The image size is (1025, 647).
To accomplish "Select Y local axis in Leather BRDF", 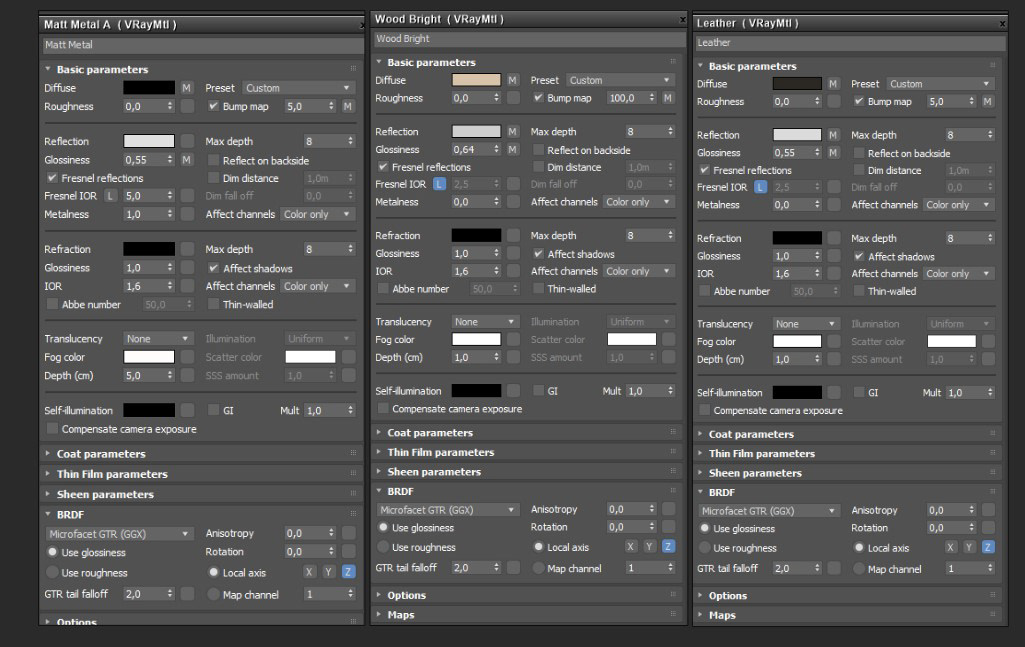I will [x=969, y=547].
